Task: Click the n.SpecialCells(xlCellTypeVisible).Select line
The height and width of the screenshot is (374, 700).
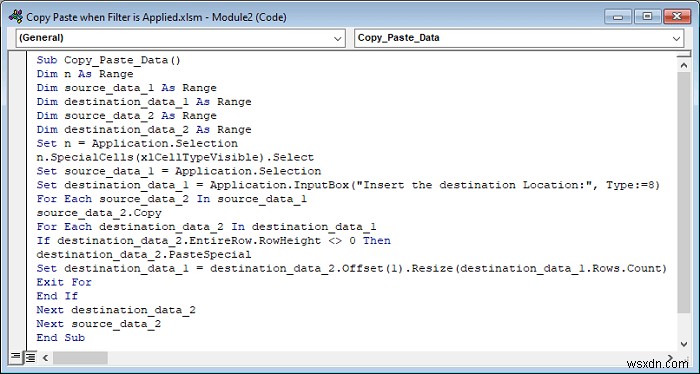Action: [175, 157]
